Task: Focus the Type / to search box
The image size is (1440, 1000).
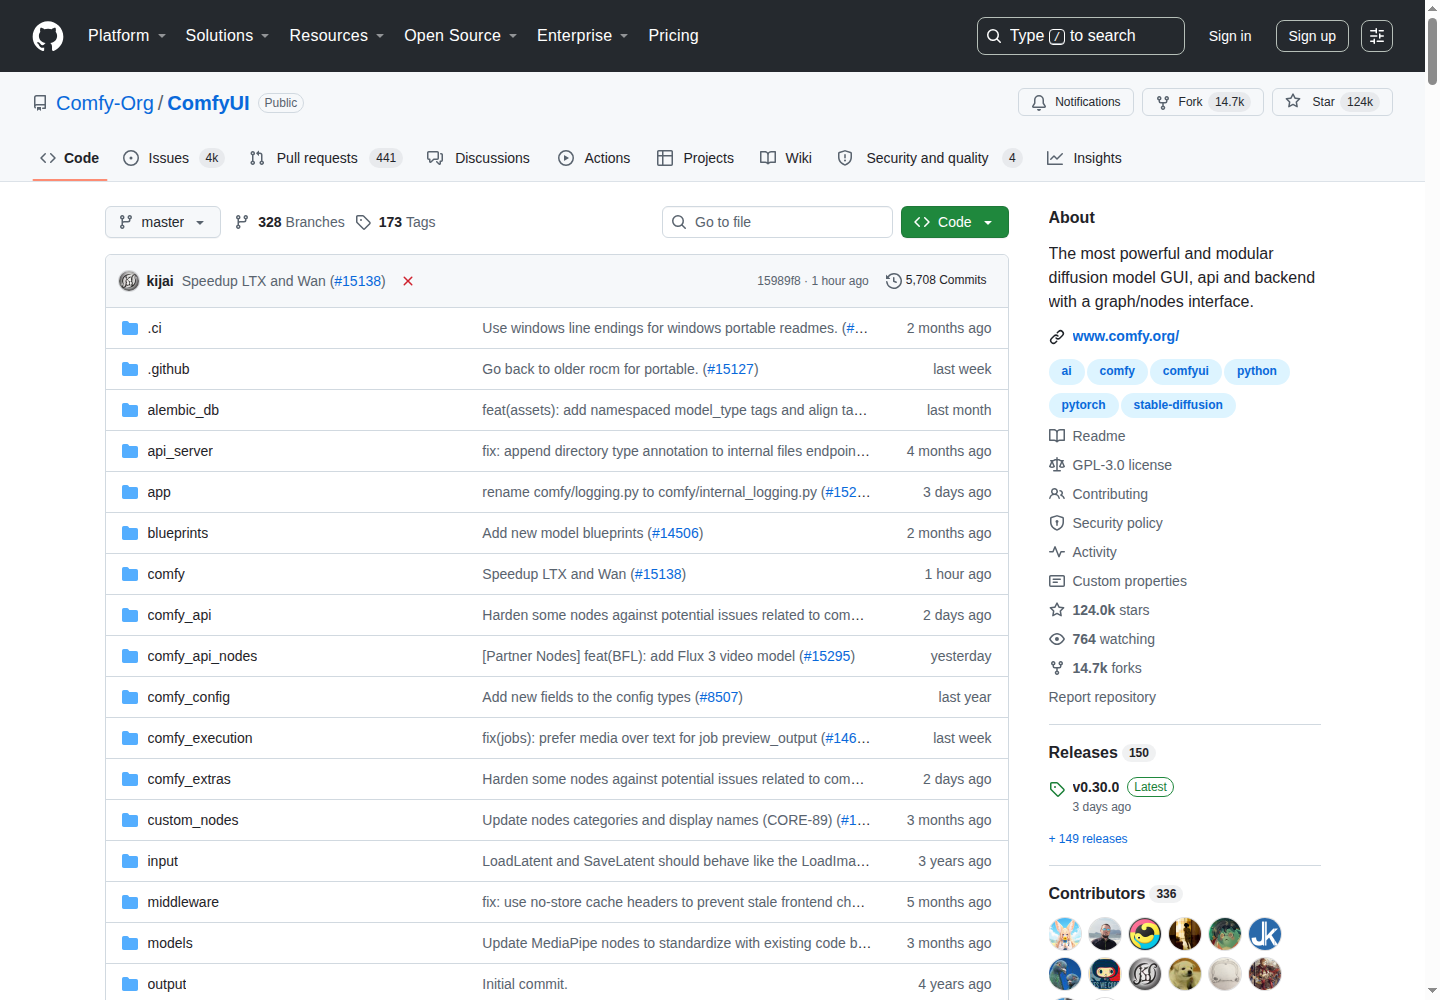Action: [1081, 36]
